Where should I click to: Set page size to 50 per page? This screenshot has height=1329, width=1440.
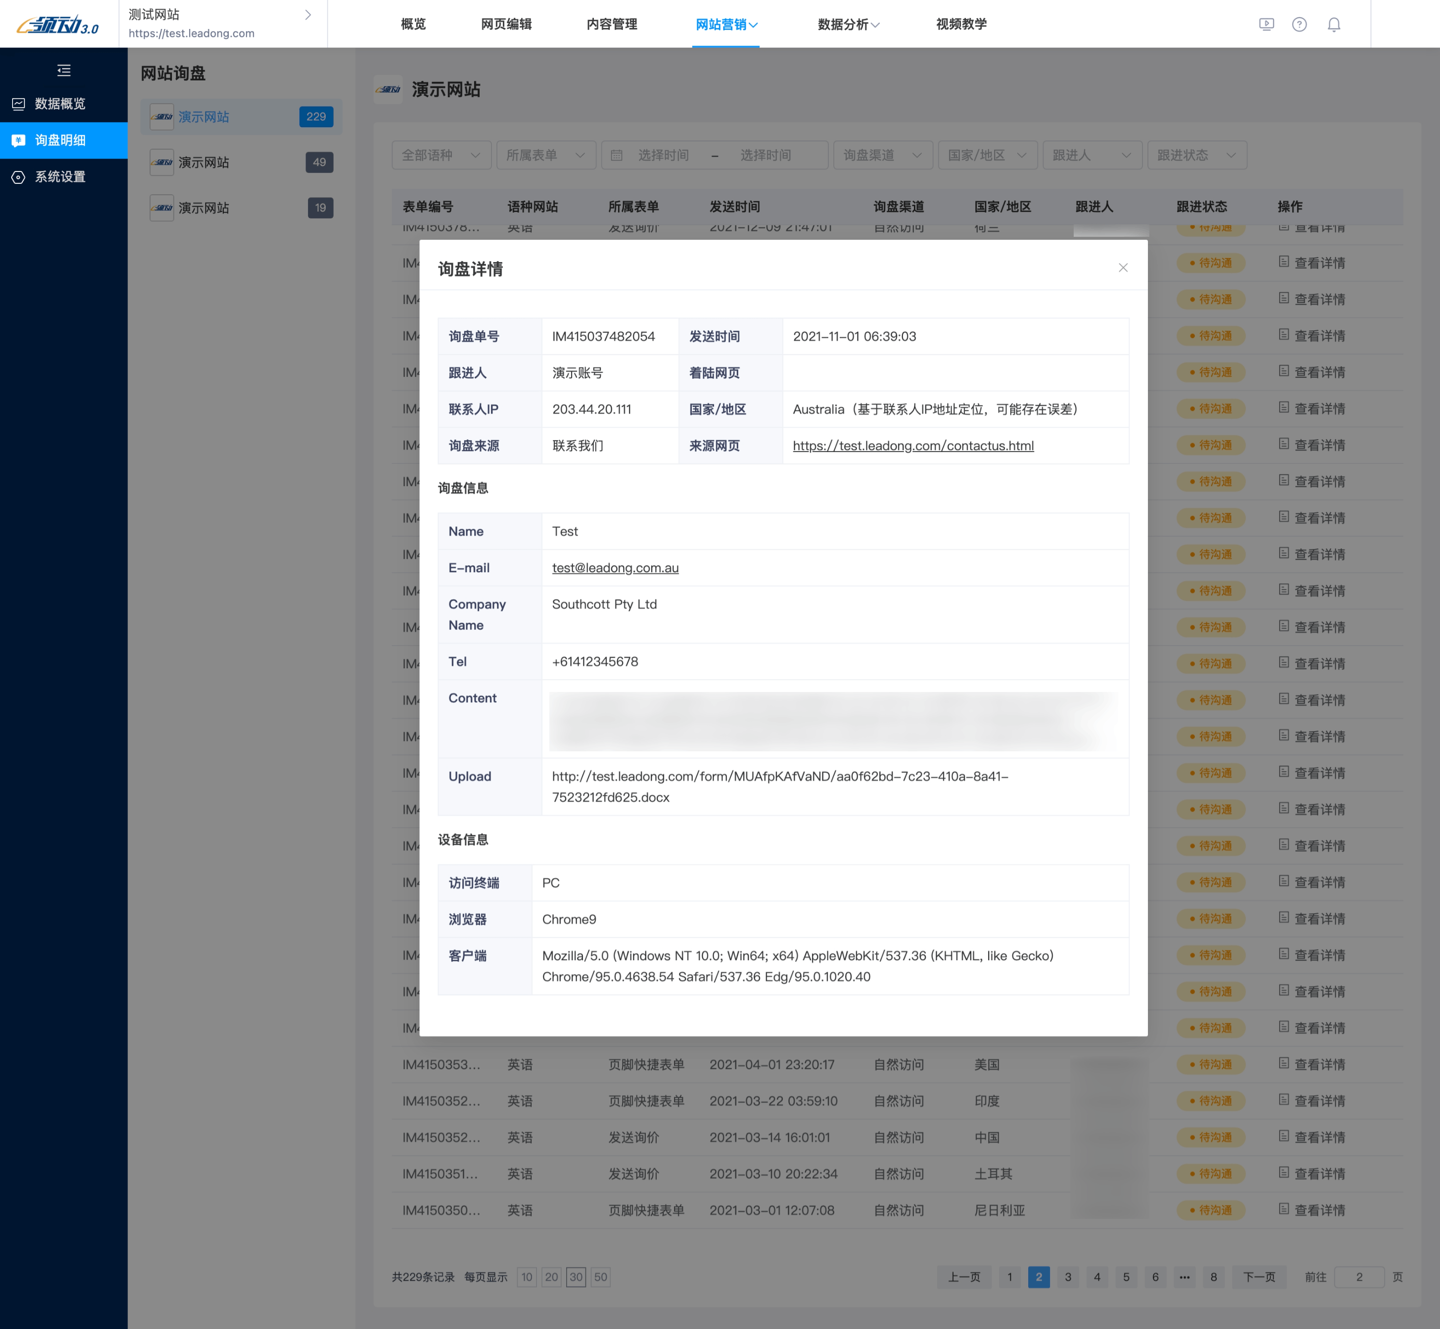(x=600, y=1277)
